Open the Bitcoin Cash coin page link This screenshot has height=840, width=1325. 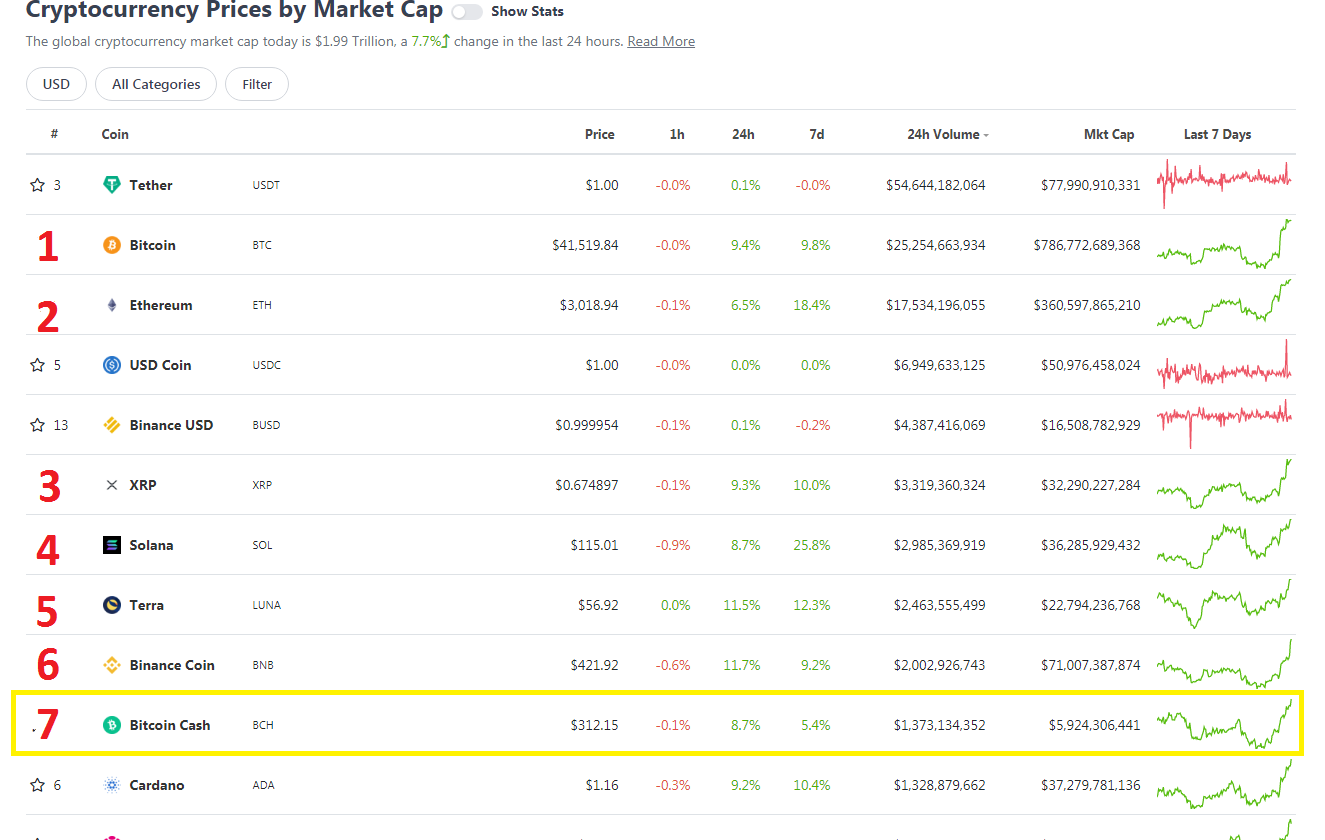[x=170, y=725]
